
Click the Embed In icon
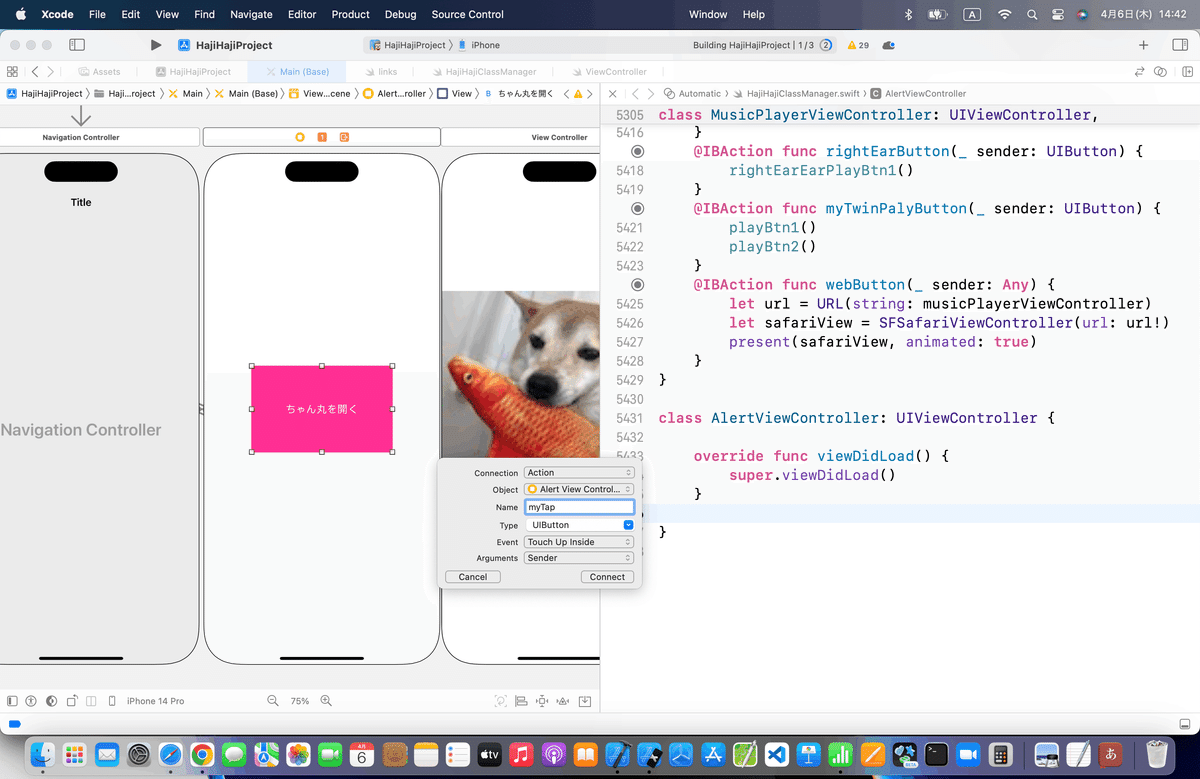pos(586,701)
